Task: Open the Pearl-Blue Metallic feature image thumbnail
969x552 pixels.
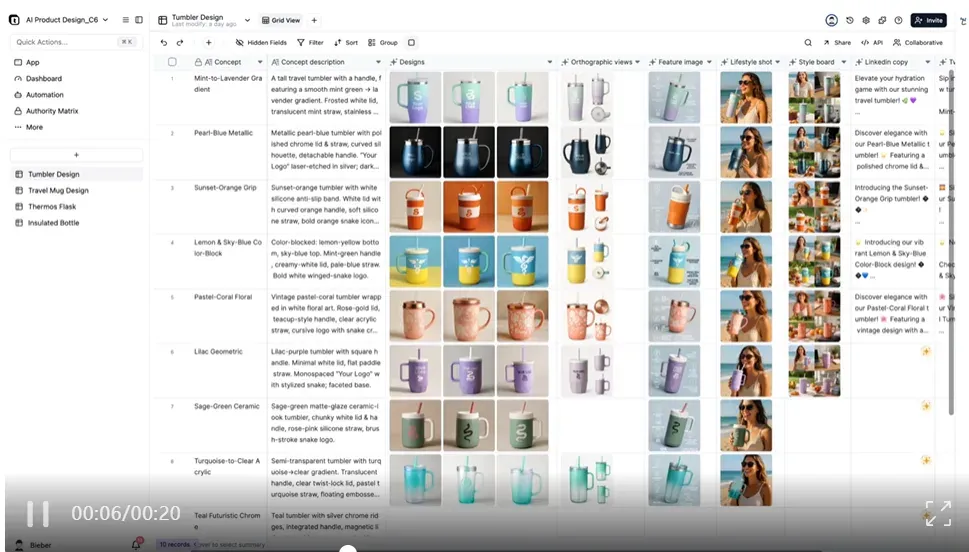Action: [674, 152]
